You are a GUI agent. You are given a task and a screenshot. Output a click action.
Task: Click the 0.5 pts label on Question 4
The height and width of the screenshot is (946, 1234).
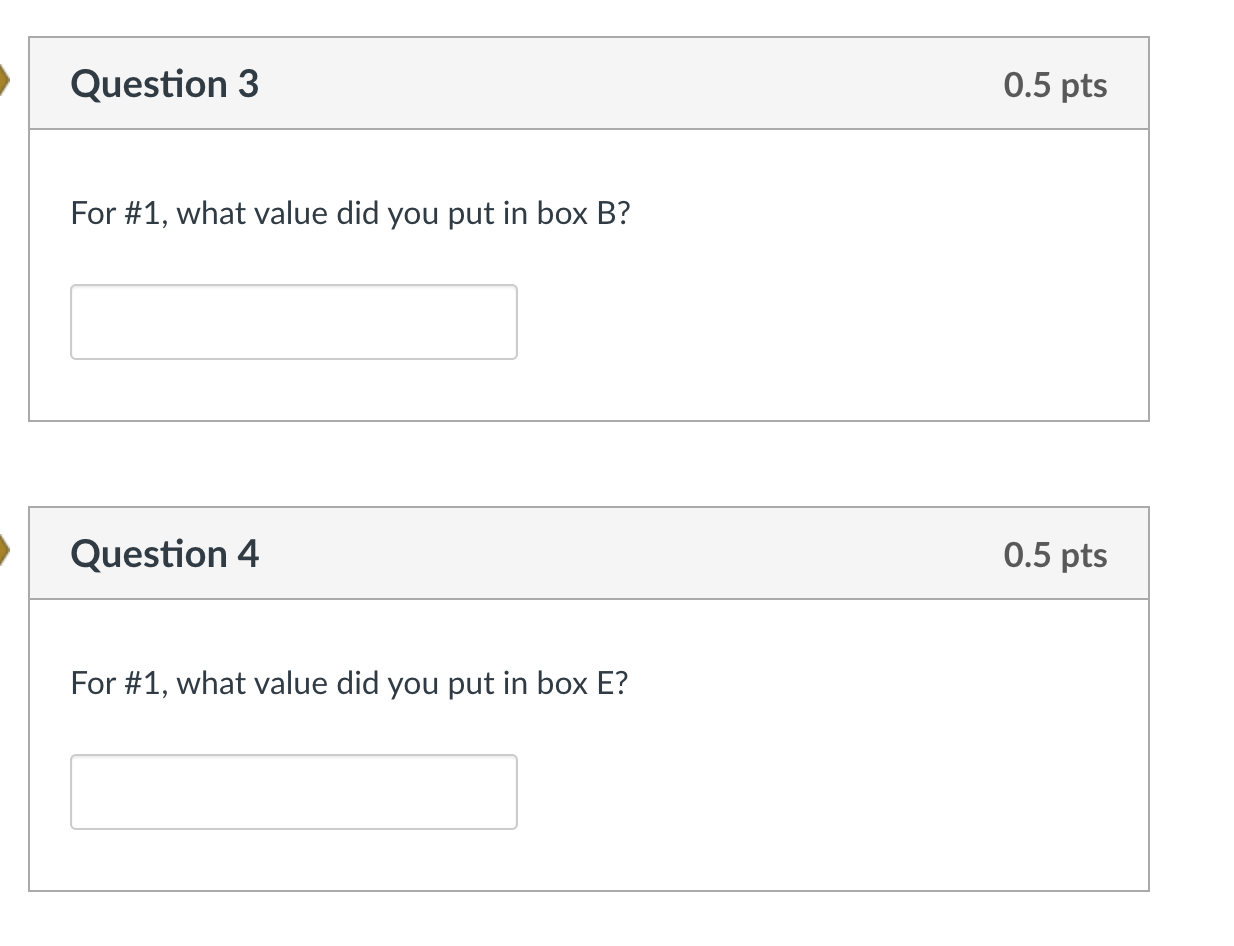coord(1057,555)
